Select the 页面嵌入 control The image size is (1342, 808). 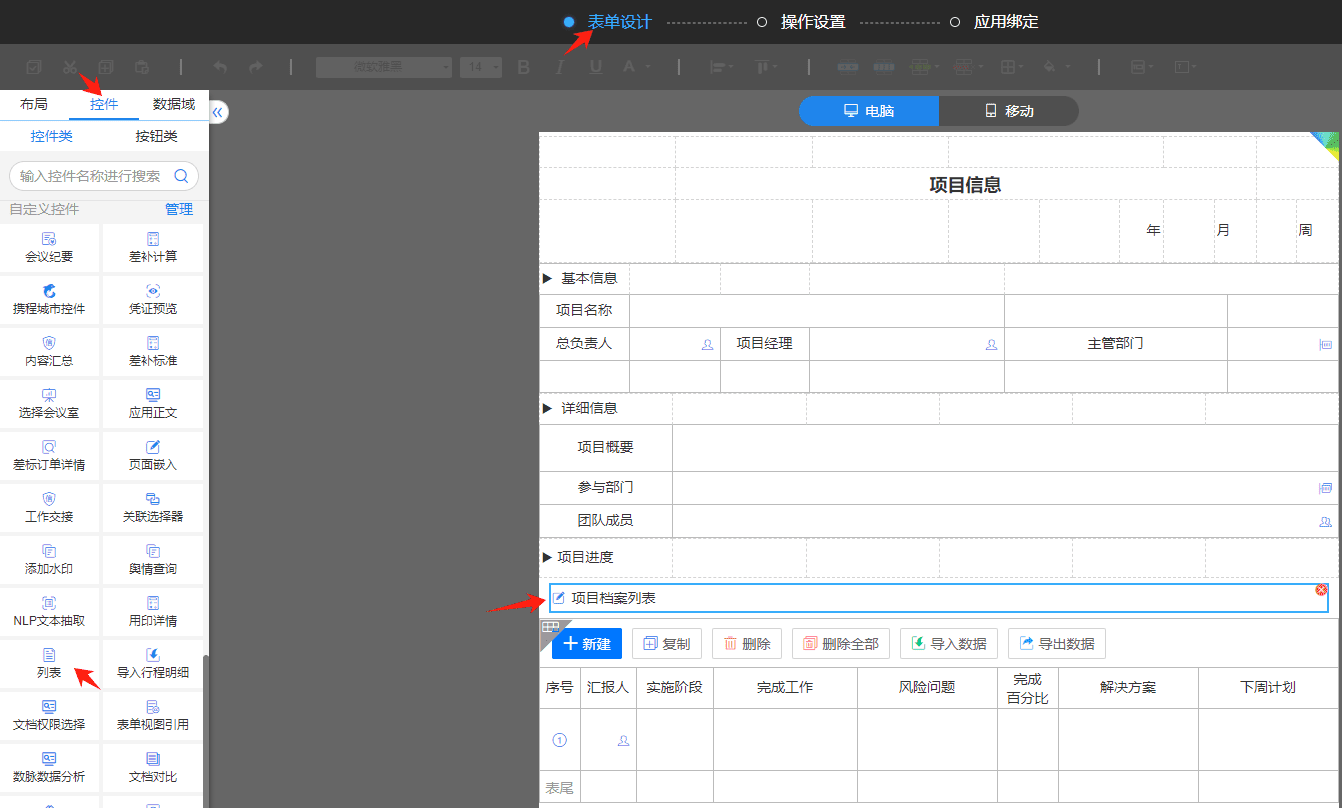pos(153,455)
